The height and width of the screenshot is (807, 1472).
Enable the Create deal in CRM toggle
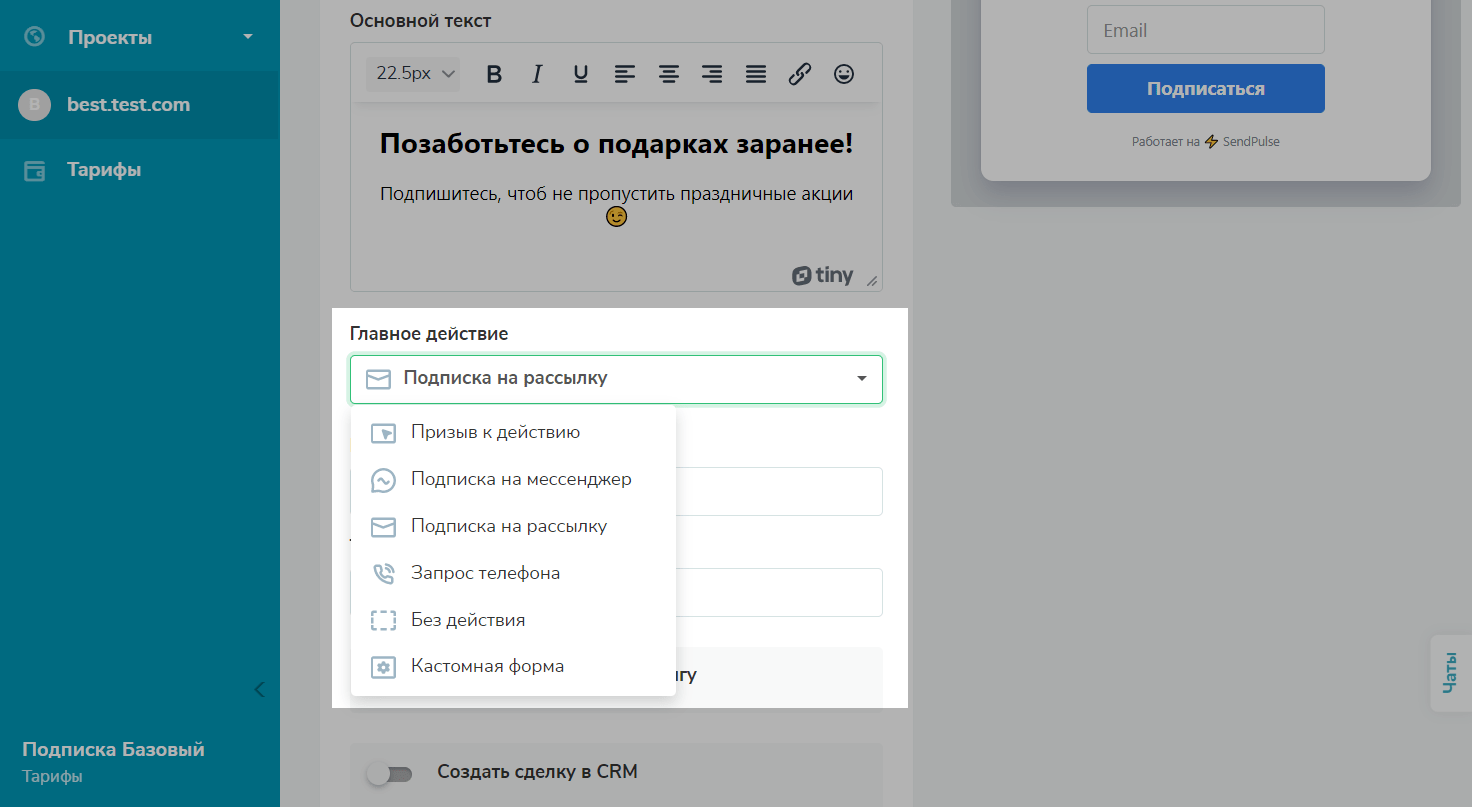pyautogui.click(x=389, y=773)
